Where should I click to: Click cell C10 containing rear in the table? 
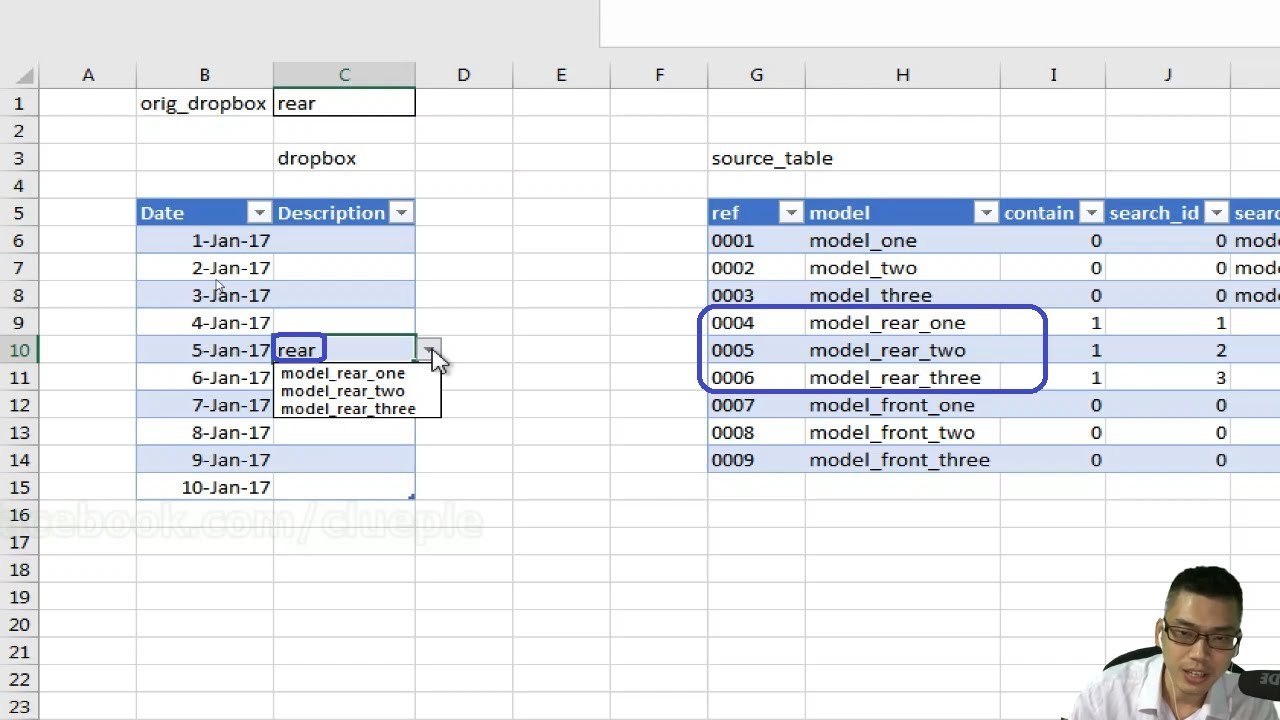pyautogui.click(x=344, y=350)
